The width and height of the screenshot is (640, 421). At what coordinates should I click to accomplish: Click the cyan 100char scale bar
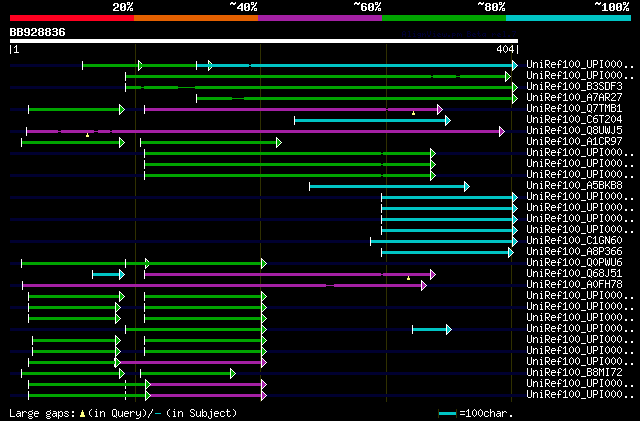click(x=447, y=414)
